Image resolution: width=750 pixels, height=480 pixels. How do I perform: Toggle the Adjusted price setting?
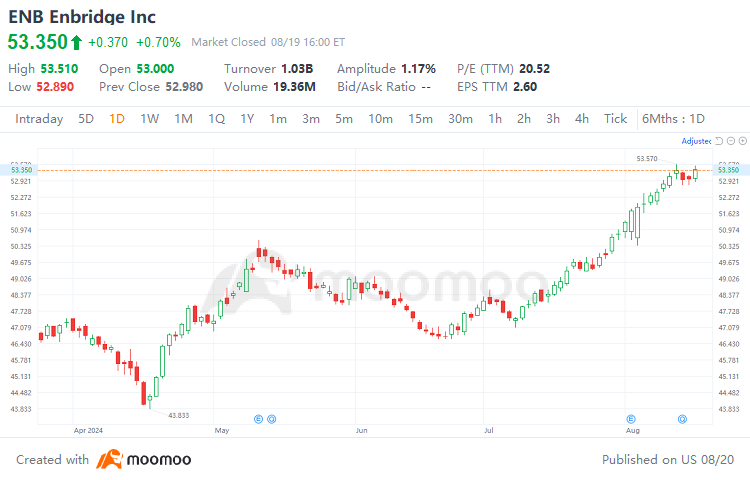[696, 141]
